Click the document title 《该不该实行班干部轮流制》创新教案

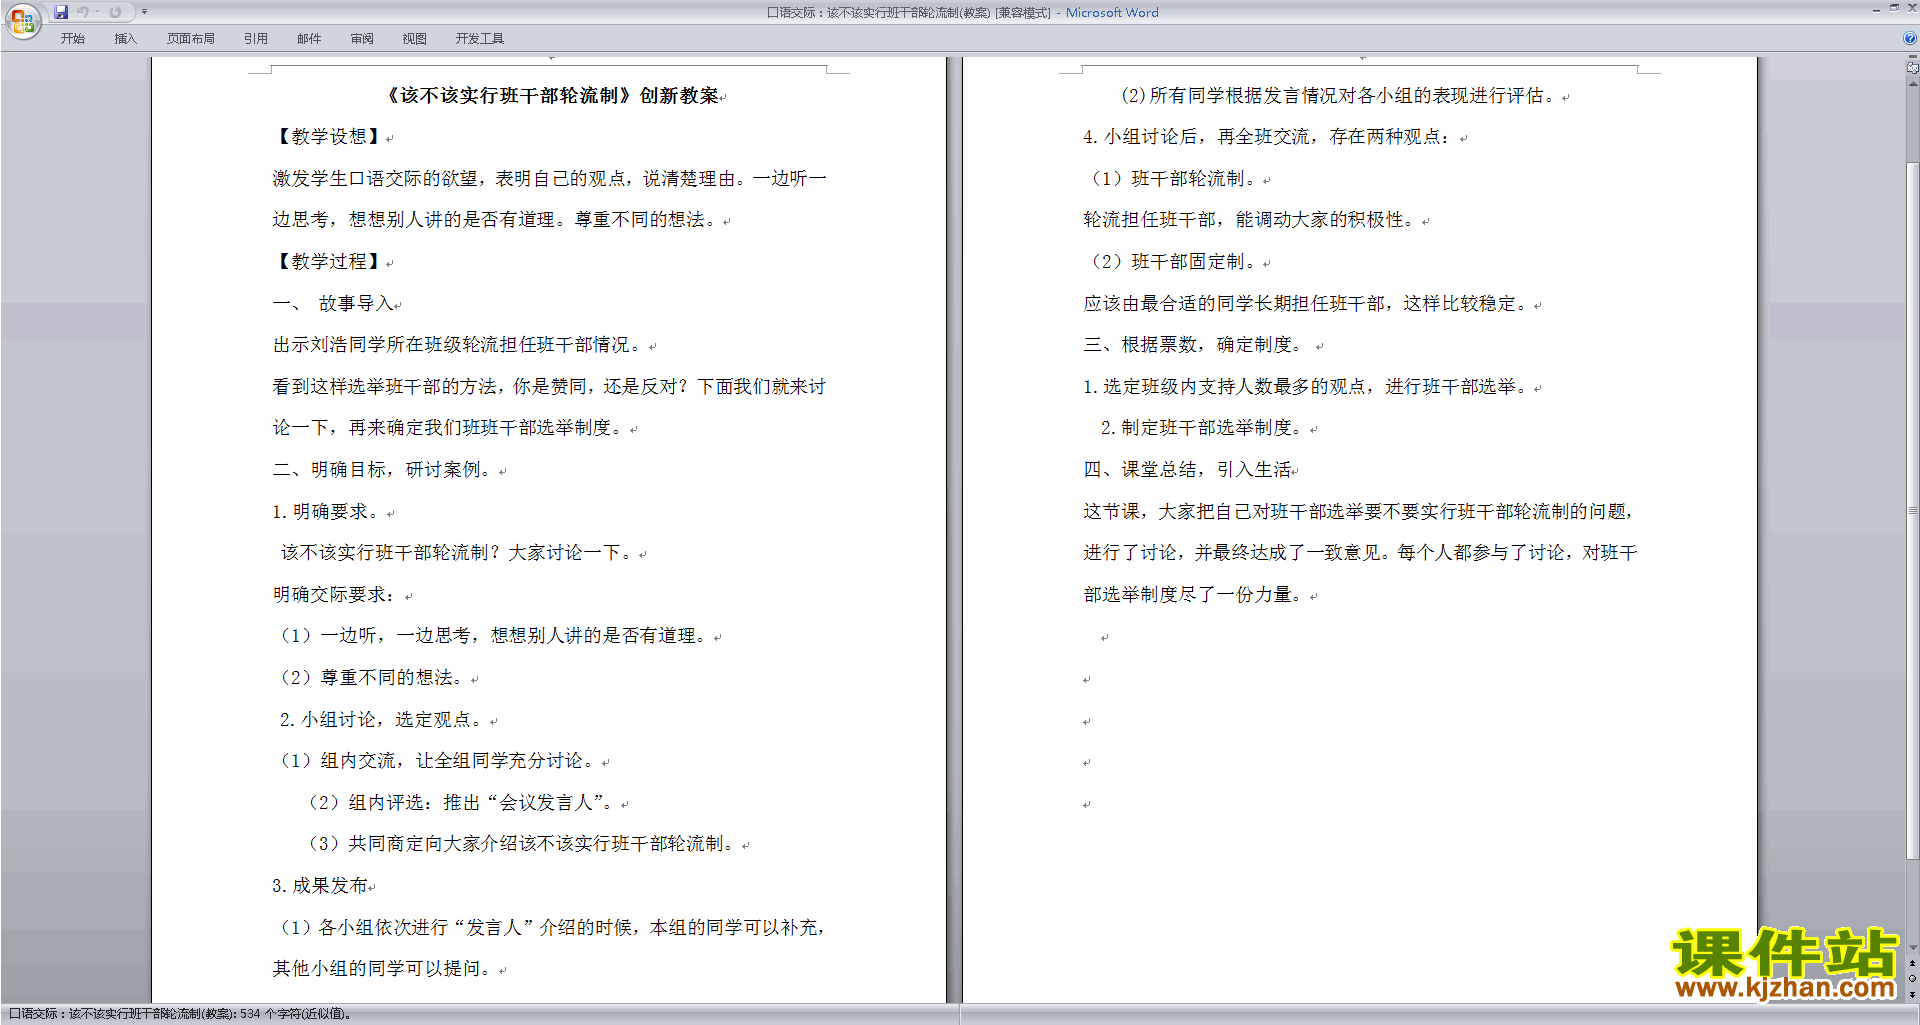(x=551, y=96)
